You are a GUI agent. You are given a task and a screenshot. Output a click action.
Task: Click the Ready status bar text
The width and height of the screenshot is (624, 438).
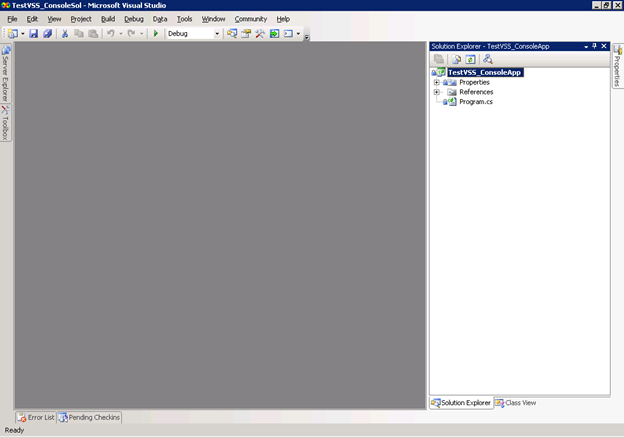click(x=14, y=430)
